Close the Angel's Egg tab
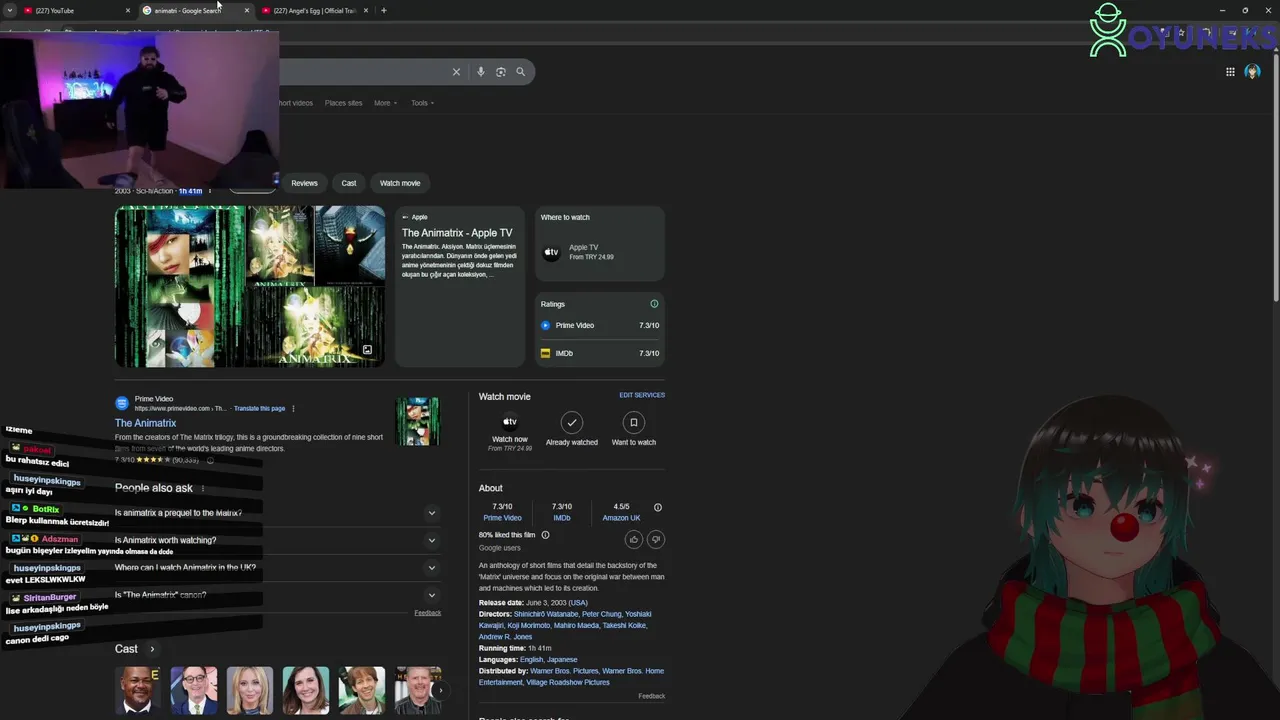Image resolution: width=1280 pixels, height=720 pixels. (x=366, y=10)
